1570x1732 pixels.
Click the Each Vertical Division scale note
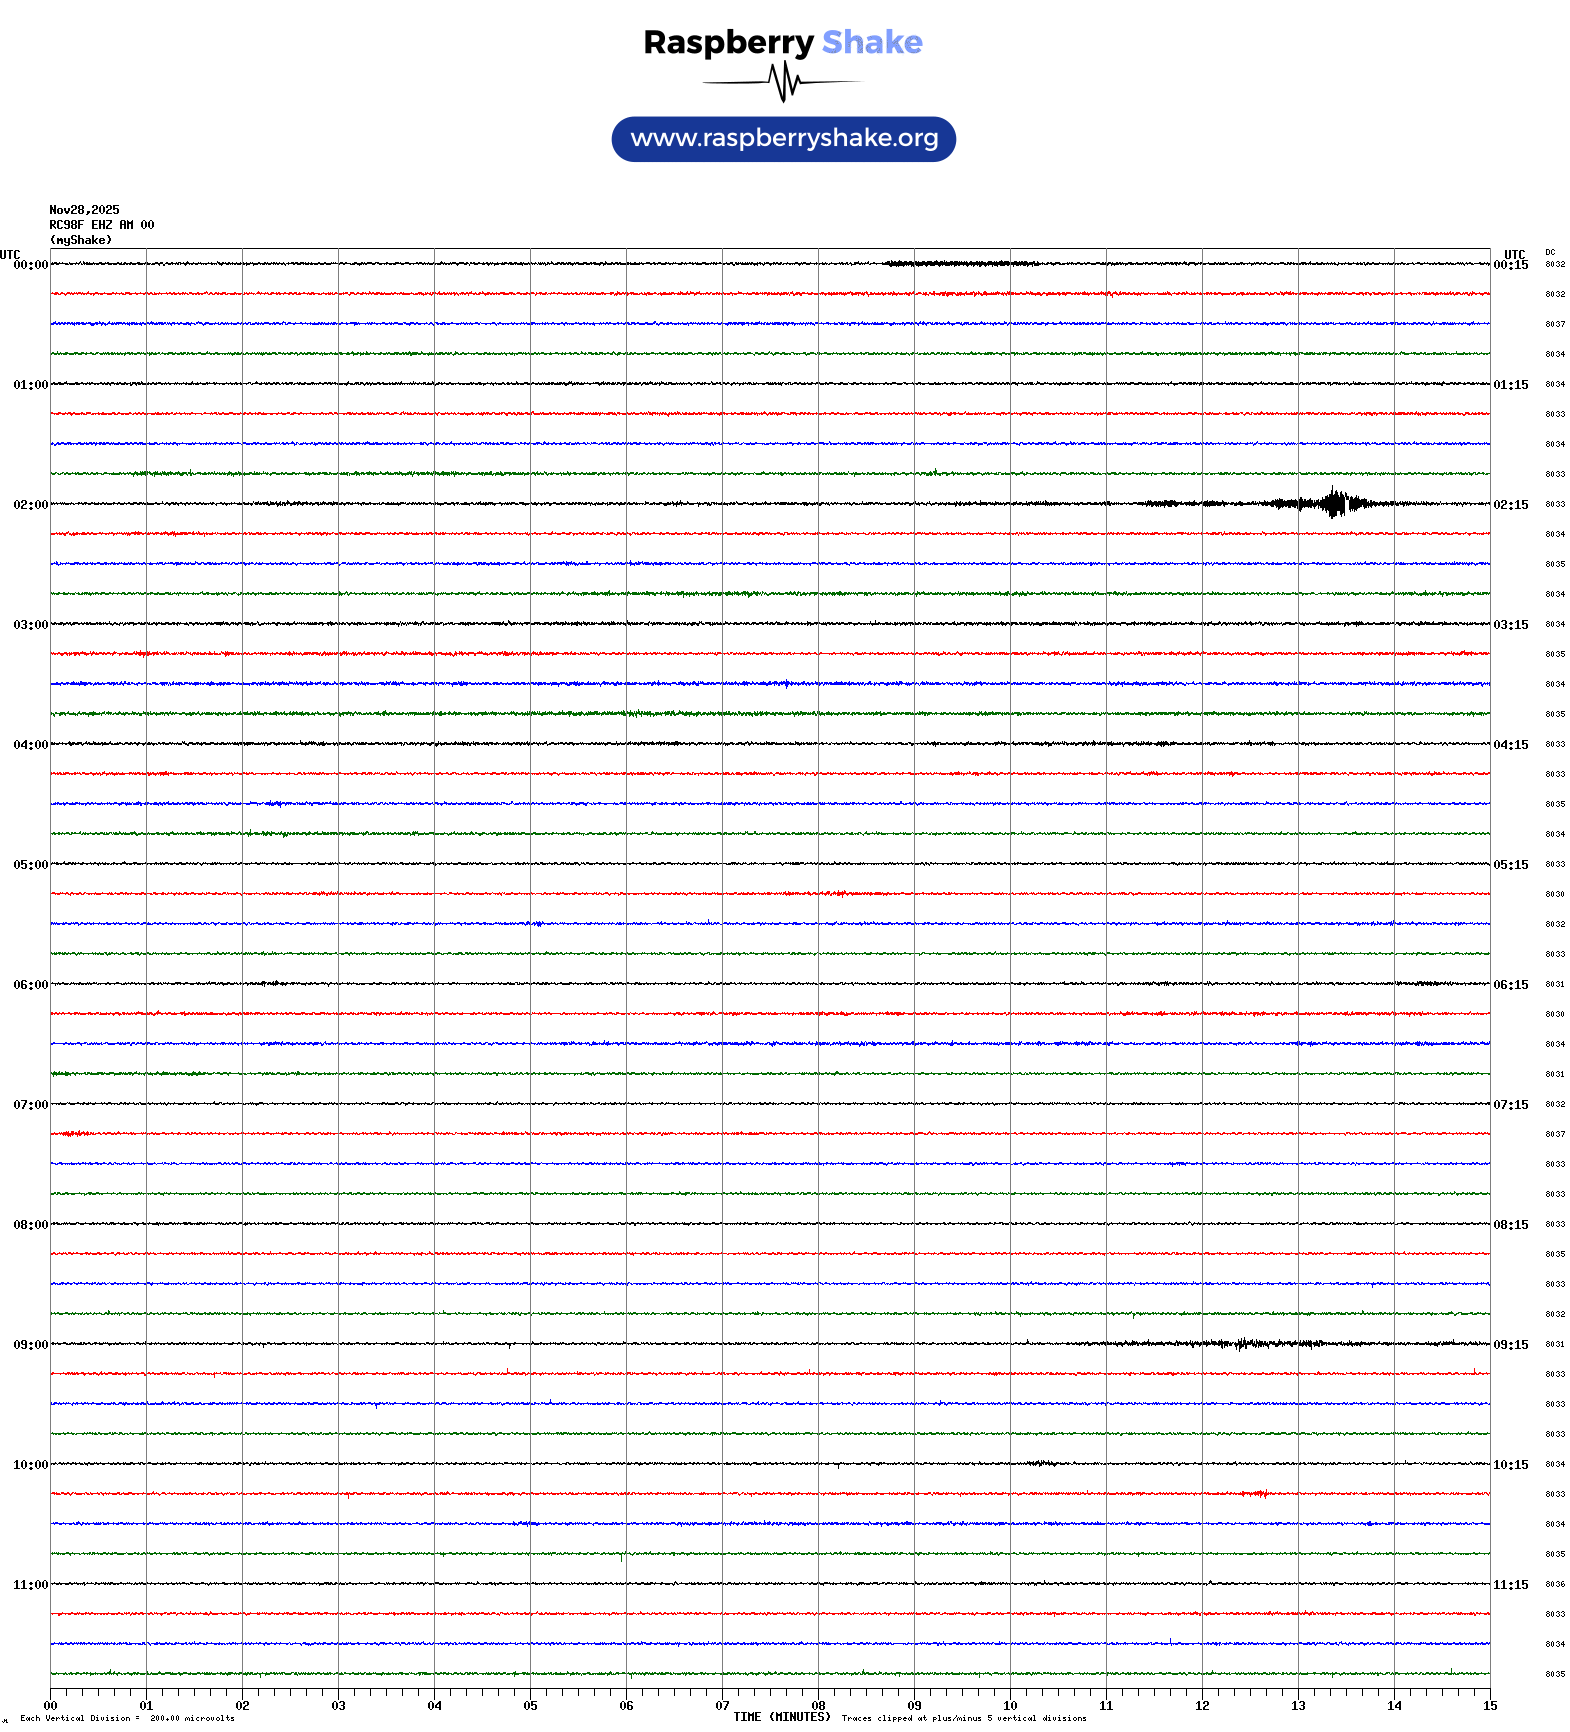(x=127, y=1718)
